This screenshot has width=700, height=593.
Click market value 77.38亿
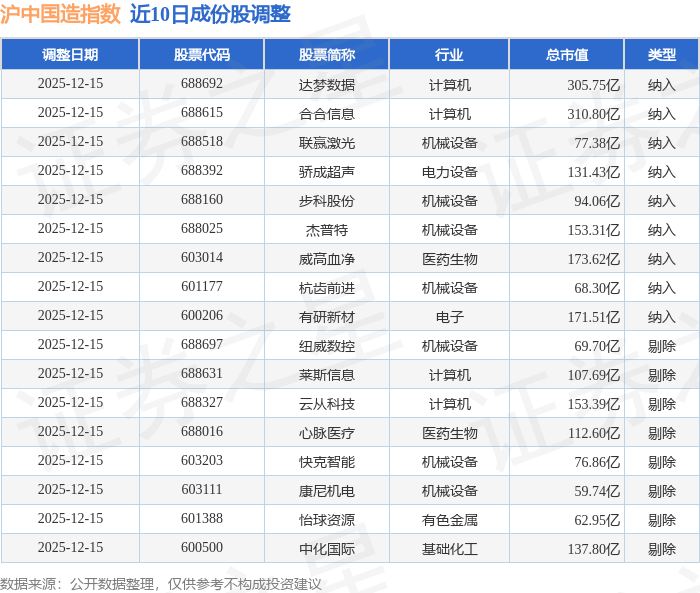(597, 142)
